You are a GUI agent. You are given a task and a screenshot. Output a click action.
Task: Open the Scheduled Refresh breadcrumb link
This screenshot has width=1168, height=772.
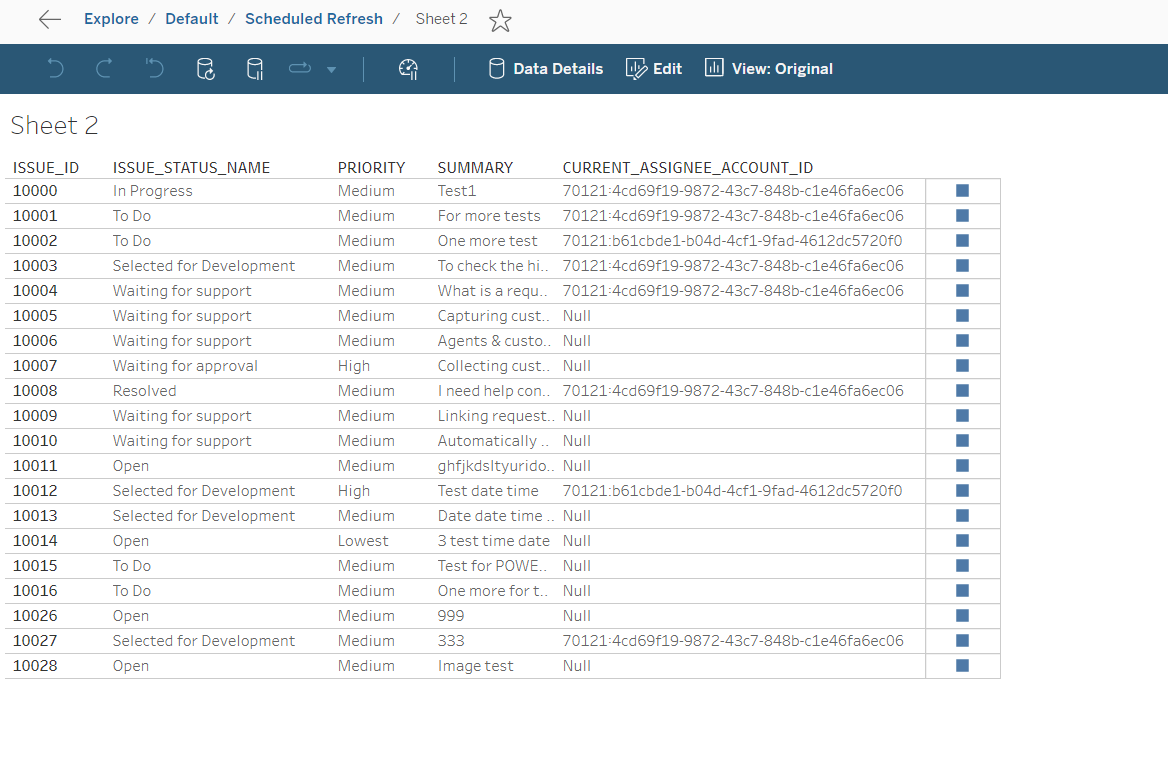pyautogui.click(x=314, y=19)
